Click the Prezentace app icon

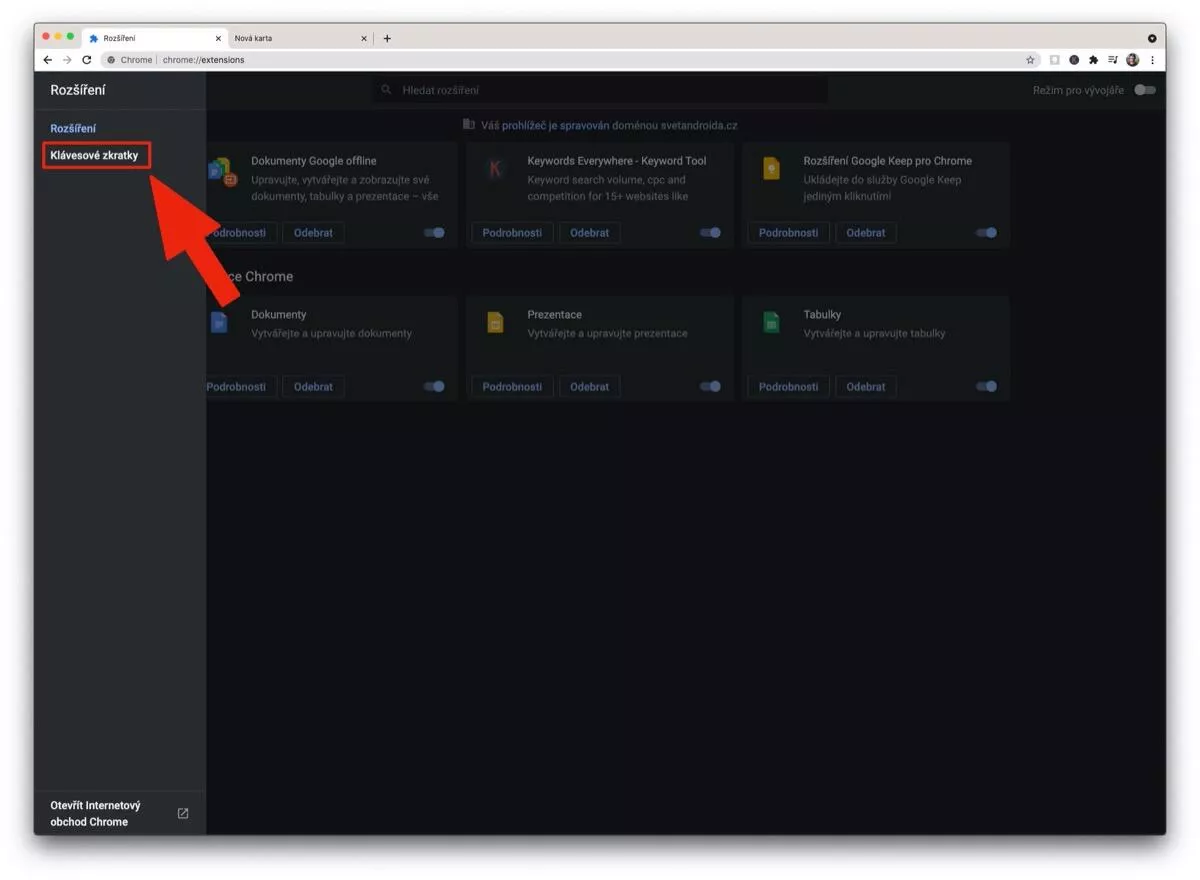[x=495, y=323]
